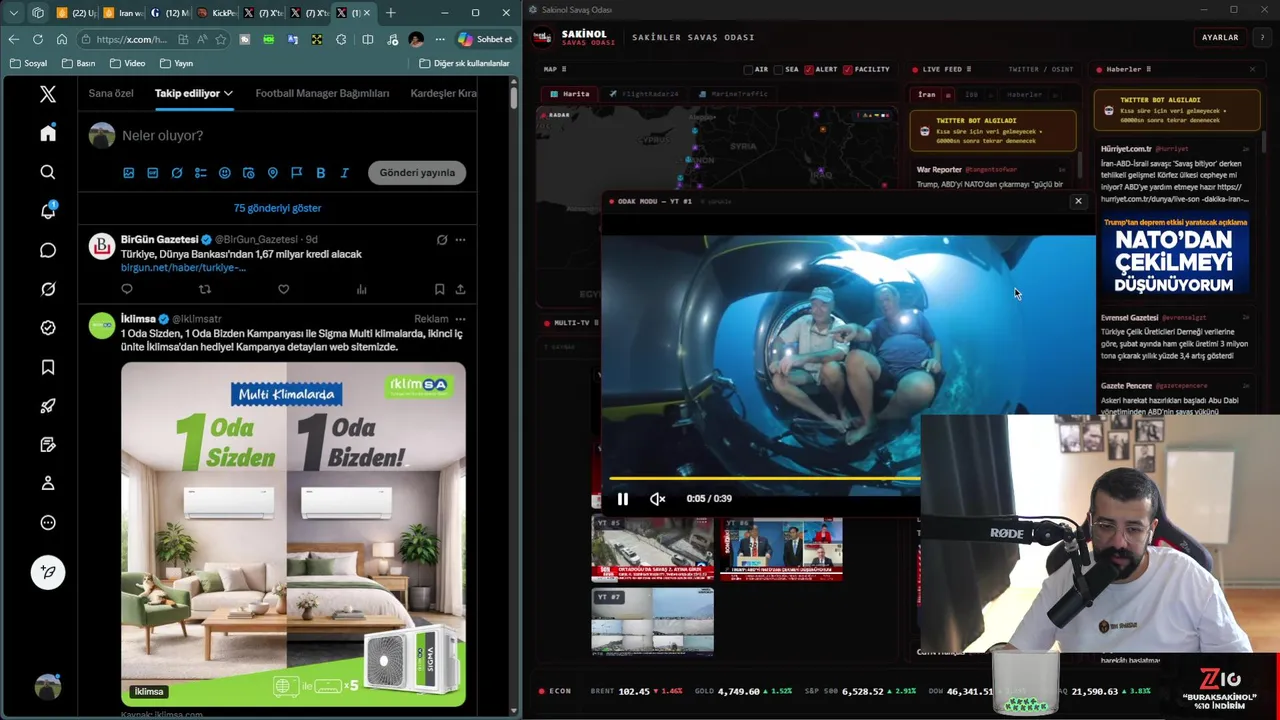Screen dimensions: 1280x720
Task: Share the BirGün Gazetesi post
Action: point(460,289)
